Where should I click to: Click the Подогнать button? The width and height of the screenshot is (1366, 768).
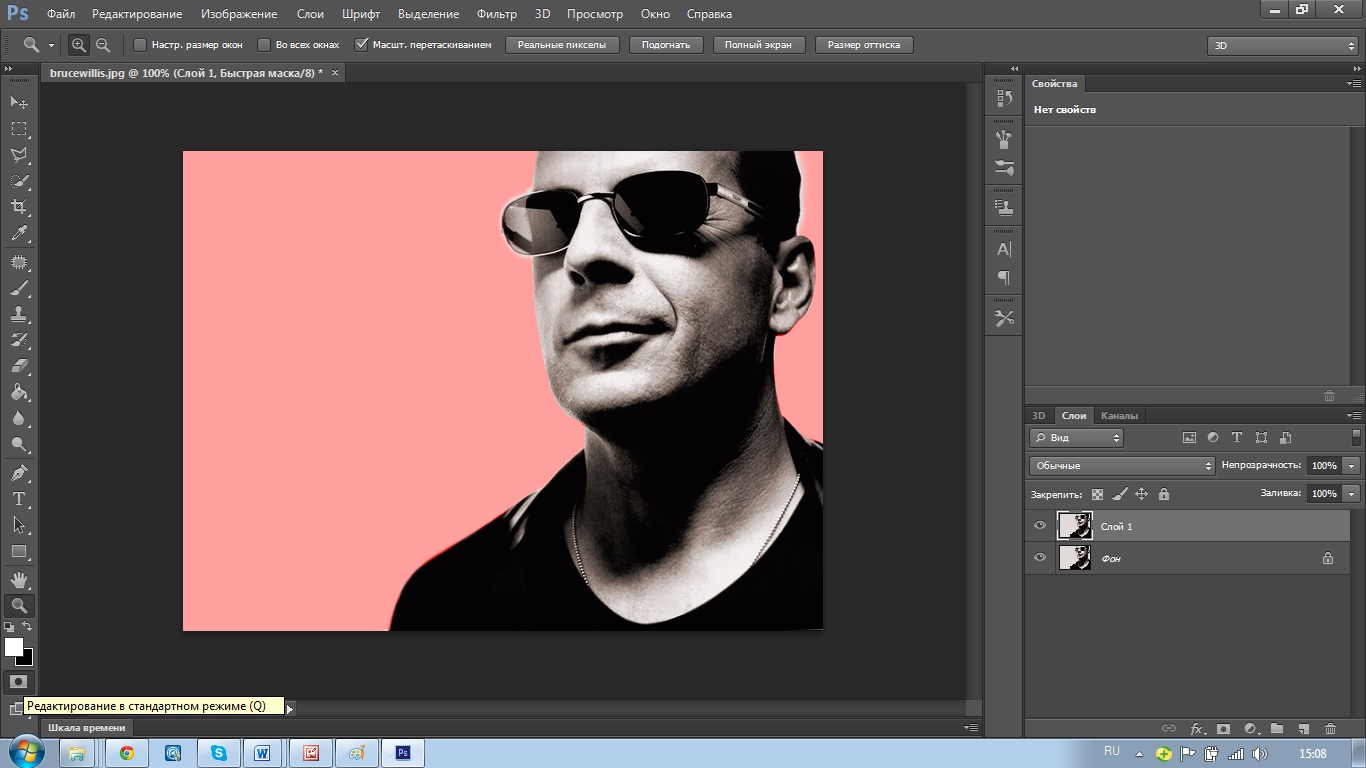666,45
